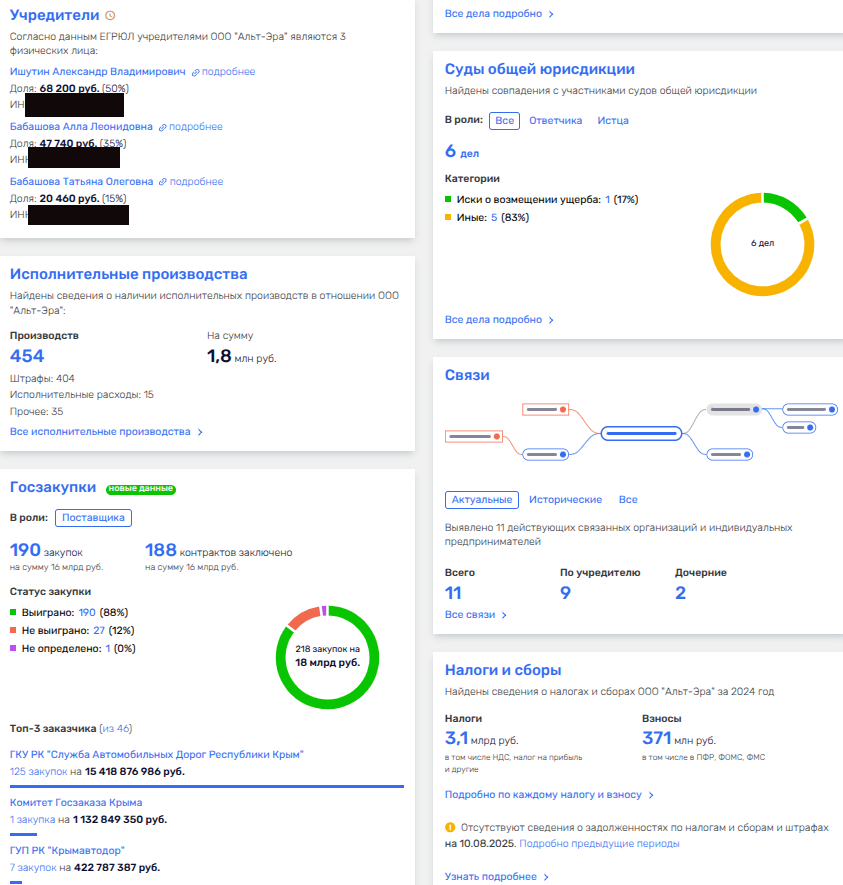Select the Все role filter in courts section

(x=504, y=120)
